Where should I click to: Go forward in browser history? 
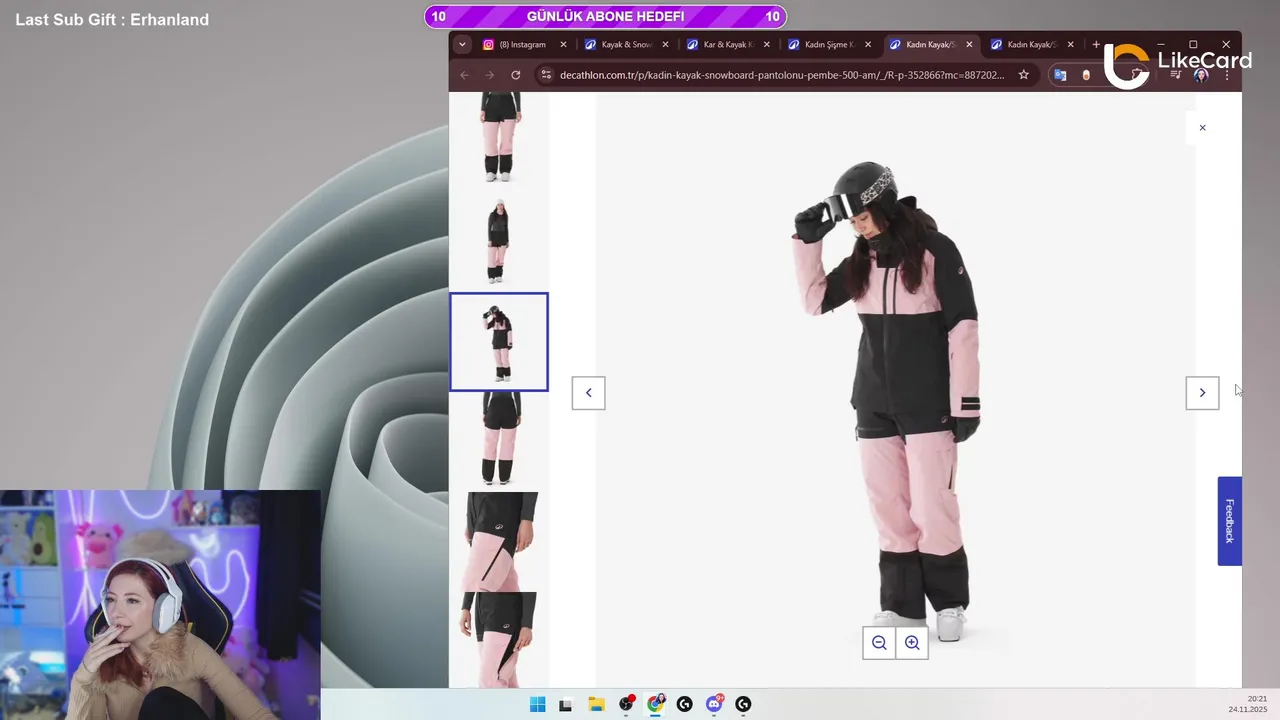coord(489,75)
